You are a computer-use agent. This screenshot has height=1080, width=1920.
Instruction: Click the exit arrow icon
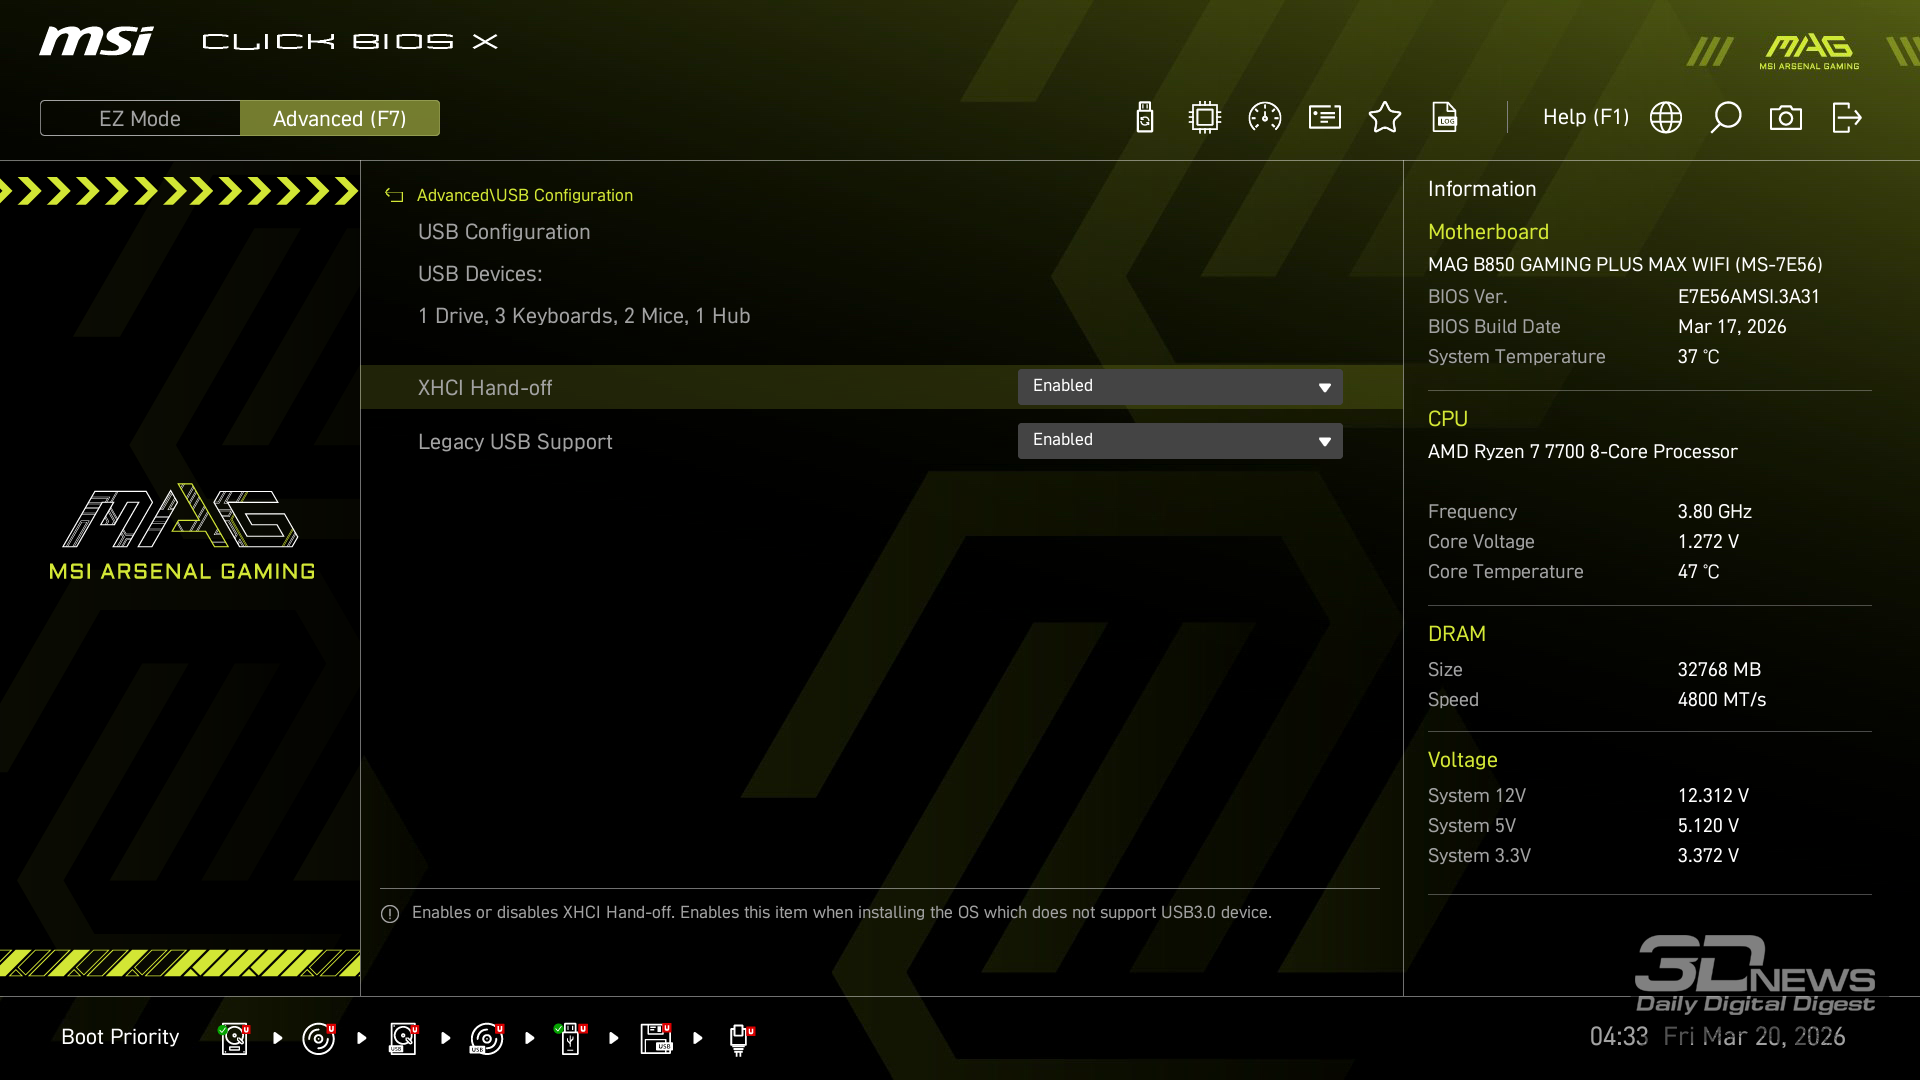point(1846,118)
